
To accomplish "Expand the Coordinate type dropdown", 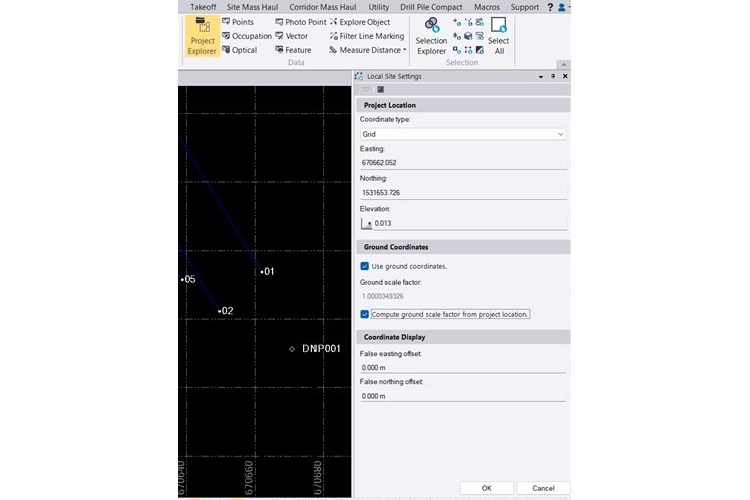I will pos(560,133).
